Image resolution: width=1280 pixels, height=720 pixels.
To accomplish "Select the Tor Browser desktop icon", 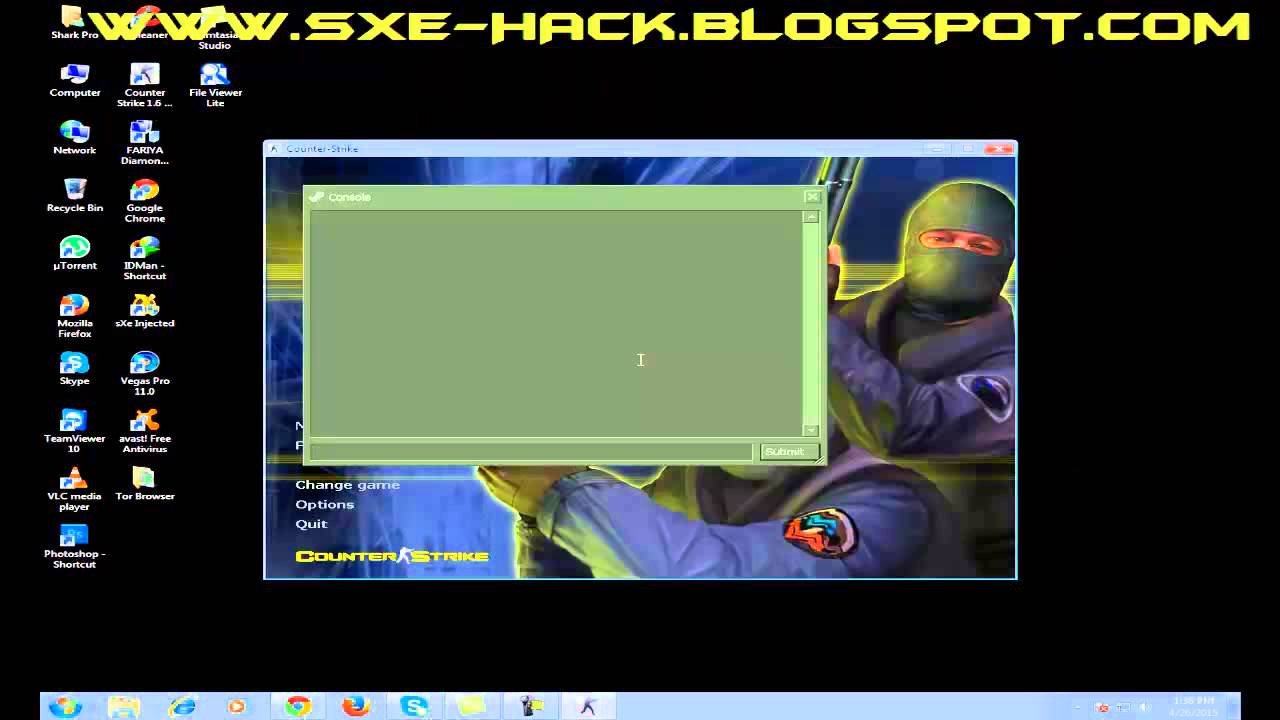I will coord(145,484).
